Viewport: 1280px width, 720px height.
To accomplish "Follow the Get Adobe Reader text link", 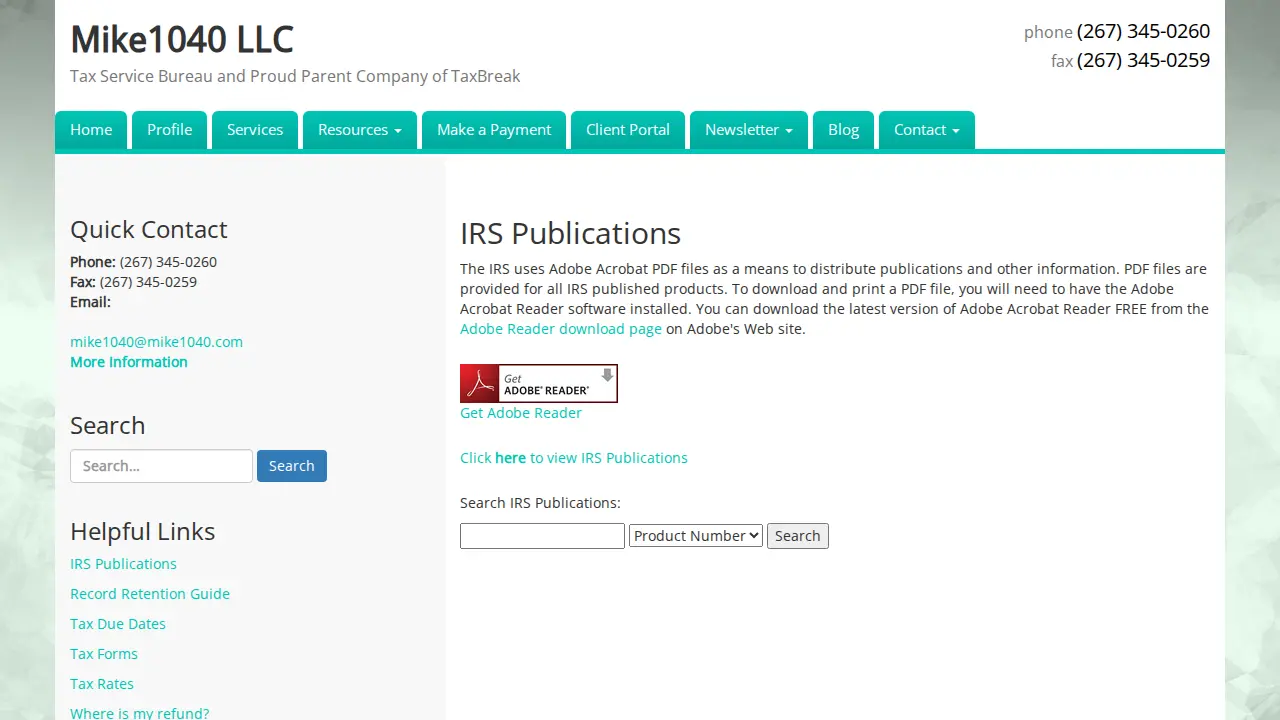I will coord(521,413).
